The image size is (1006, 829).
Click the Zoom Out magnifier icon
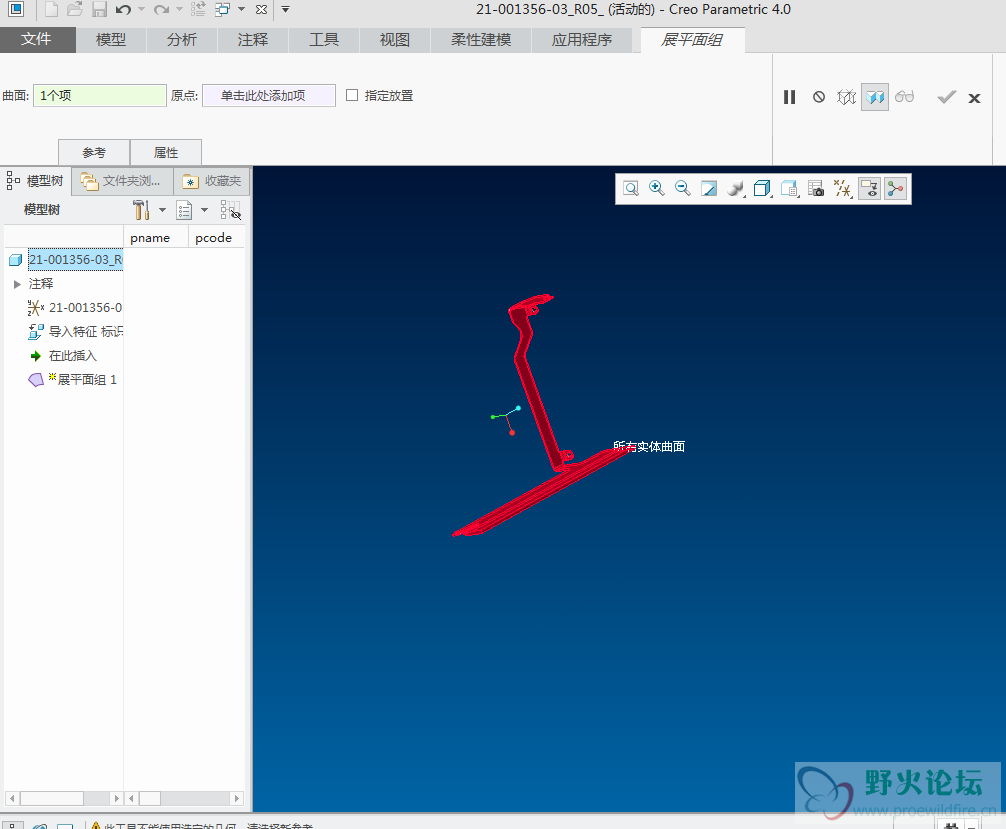click(683, 189)
